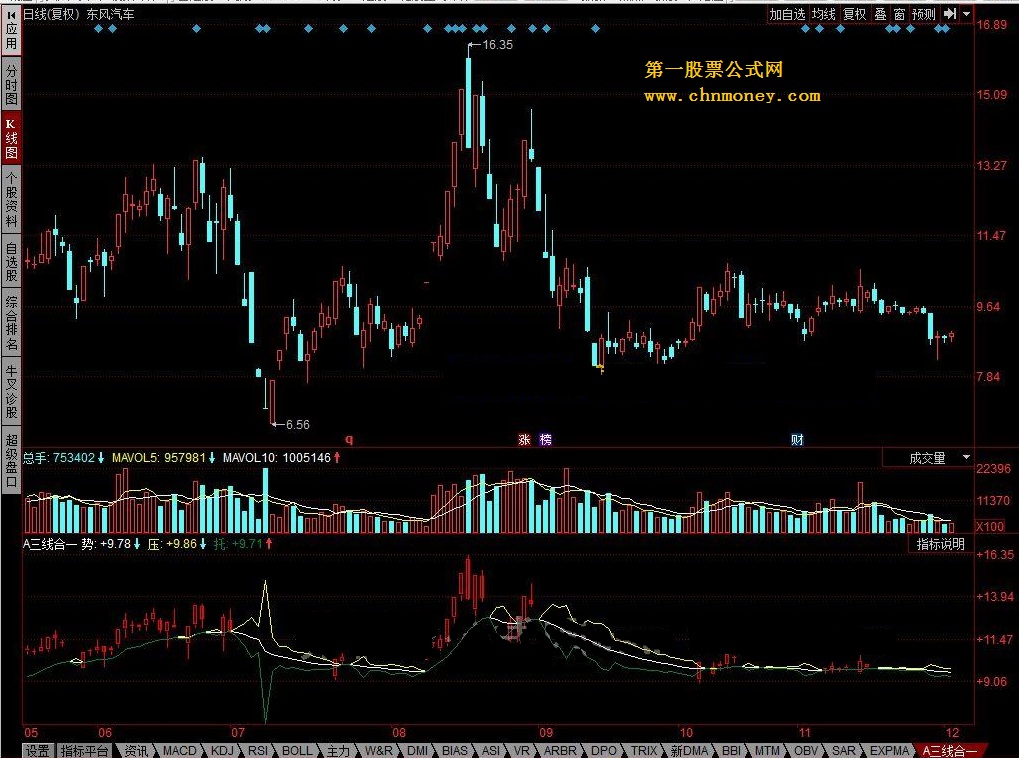Viewport: 1019px width, 758px height.
Task: Click the 窗 multi-window button
Action: click(899, 14)
